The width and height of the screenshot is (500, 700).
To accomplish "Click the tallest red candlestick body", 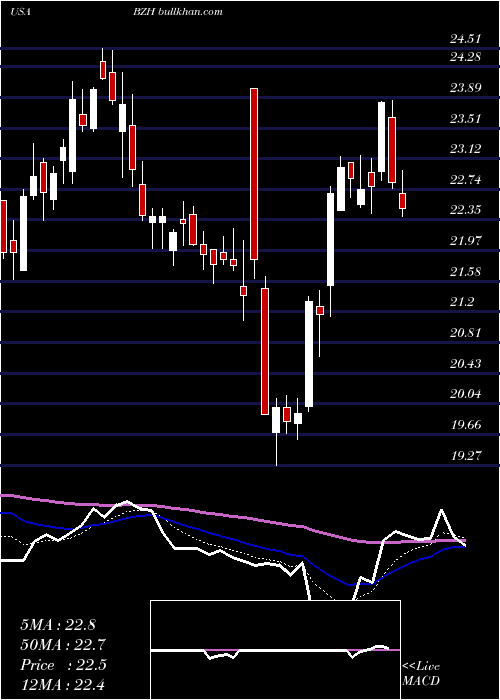I will coord(254,174).
